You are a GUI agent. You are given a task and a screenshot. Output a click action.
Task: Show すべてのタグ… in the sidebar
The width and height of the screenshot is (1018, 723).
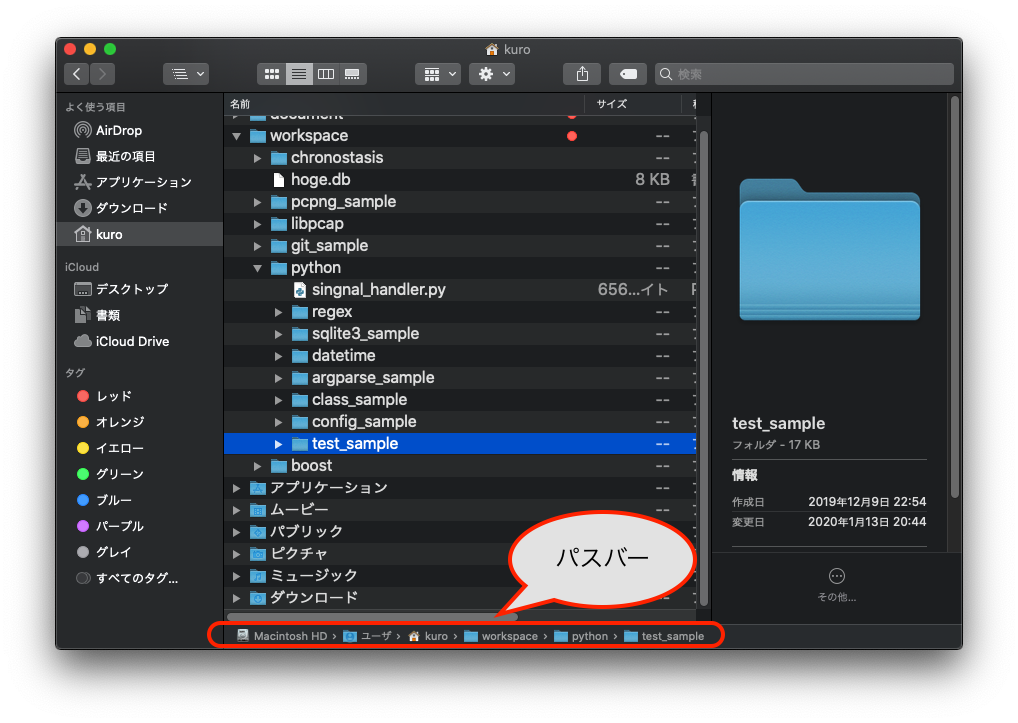(x=139, y=578)
